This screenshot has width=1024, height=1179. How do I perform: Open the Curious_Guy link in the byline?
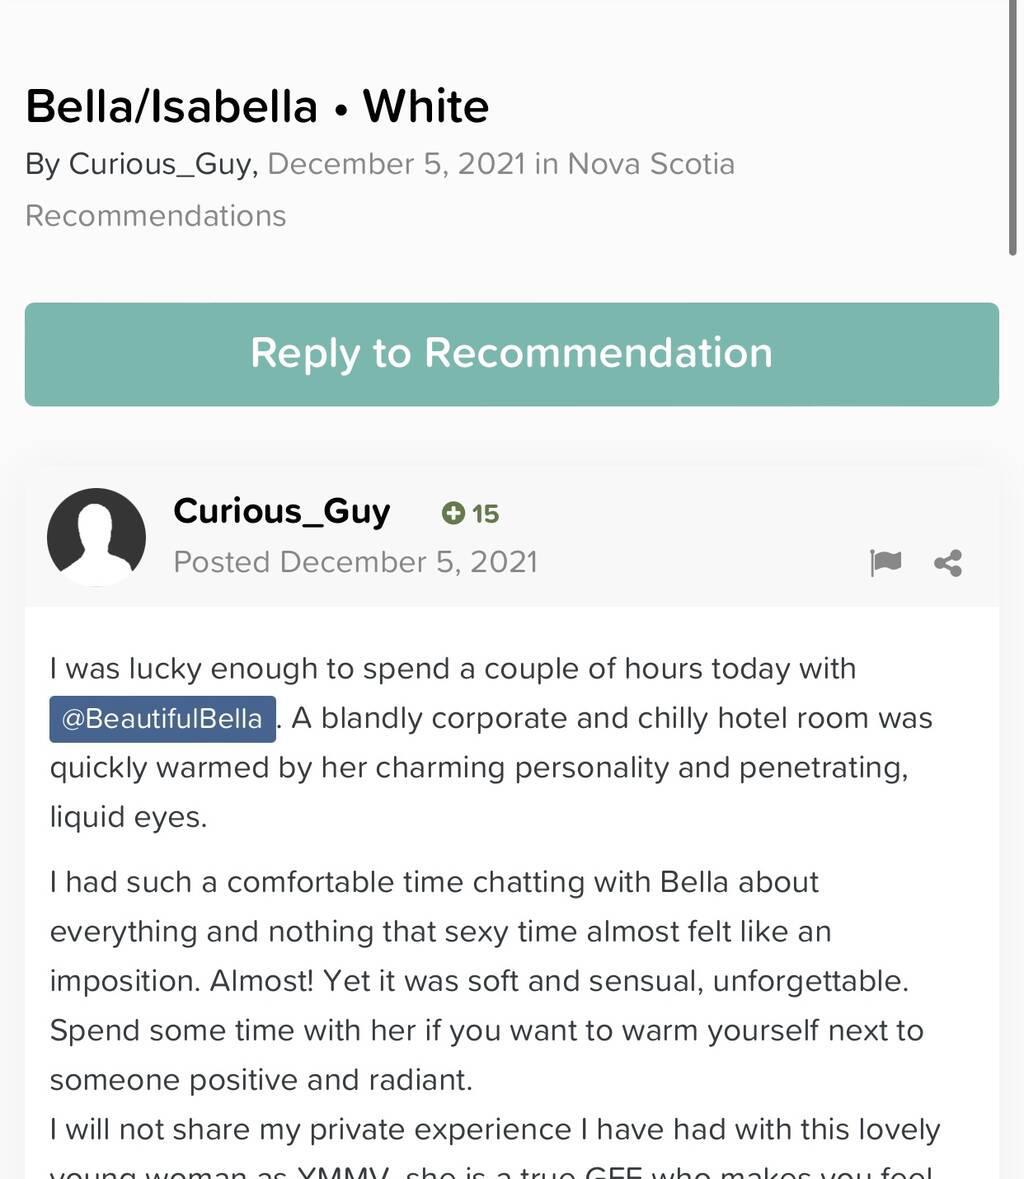click(x=159, y=164)
